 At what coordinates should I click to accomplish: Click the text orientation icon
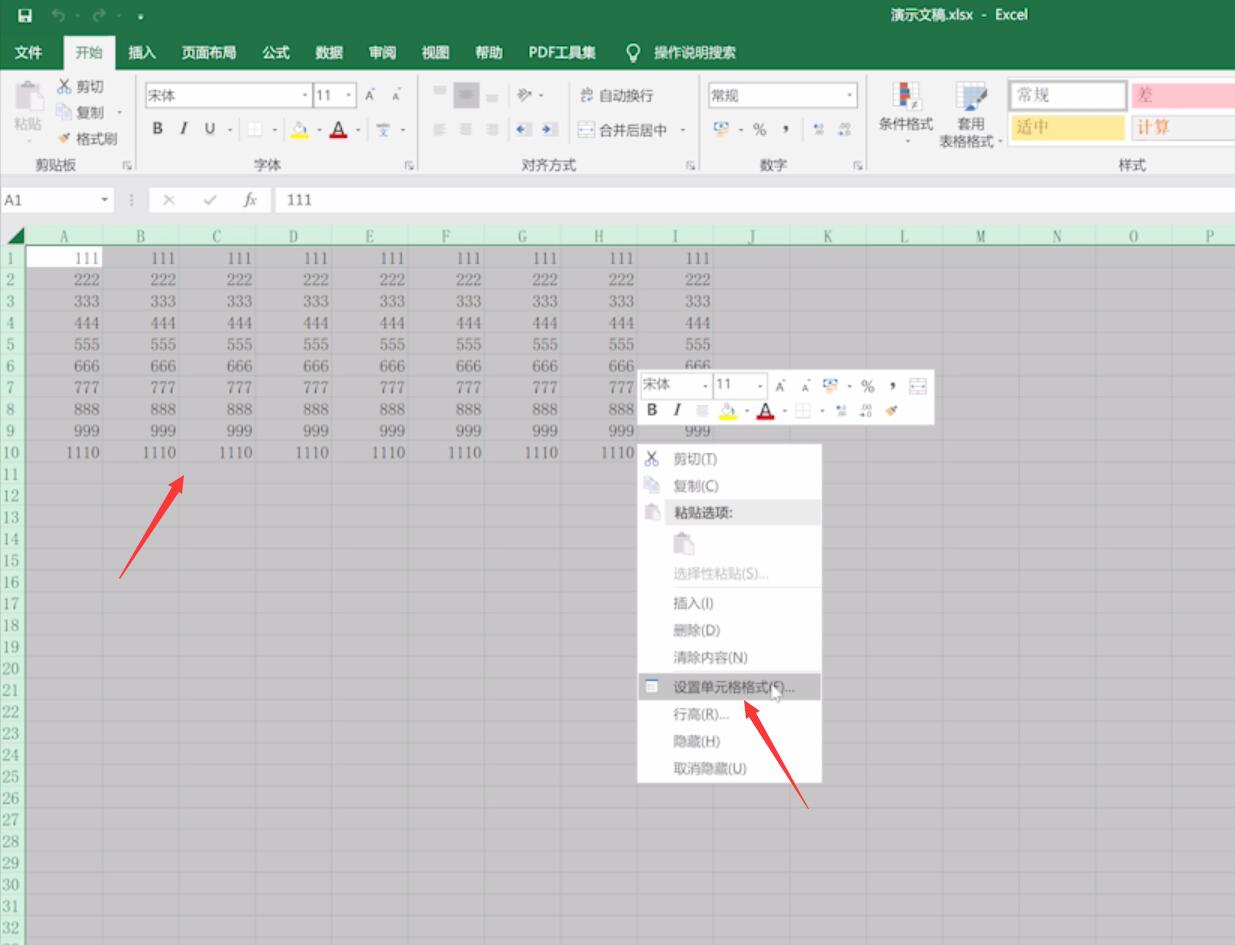(x=525, y=96)
